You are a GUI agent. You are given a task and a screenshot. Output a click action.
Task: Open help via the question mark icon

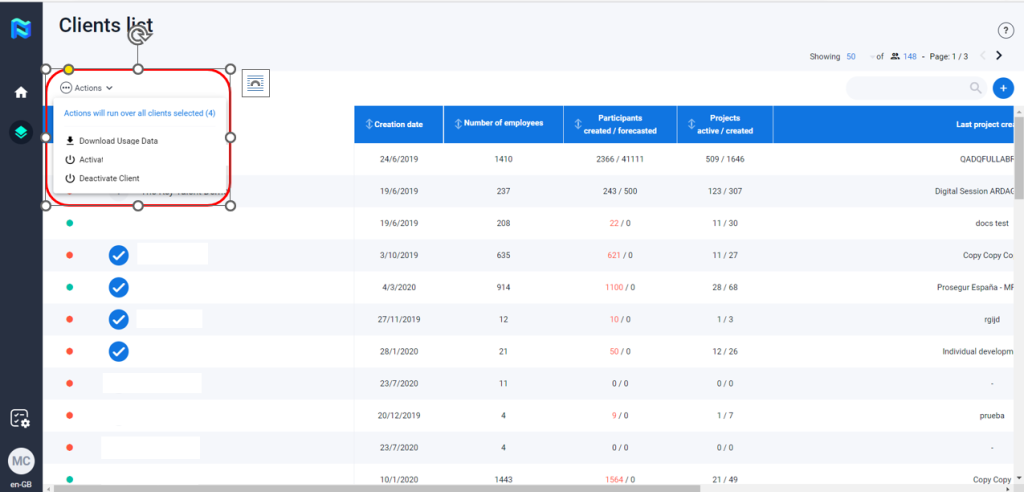pyautogui.click(x=1006, y=31)
